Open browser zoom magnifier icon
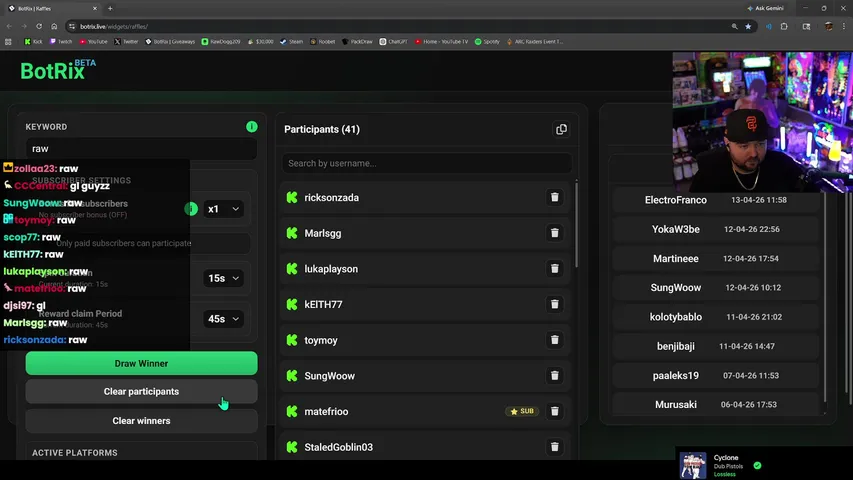This screenshot has height=480, width=853. pyautogui.click(x=734, y=26)
